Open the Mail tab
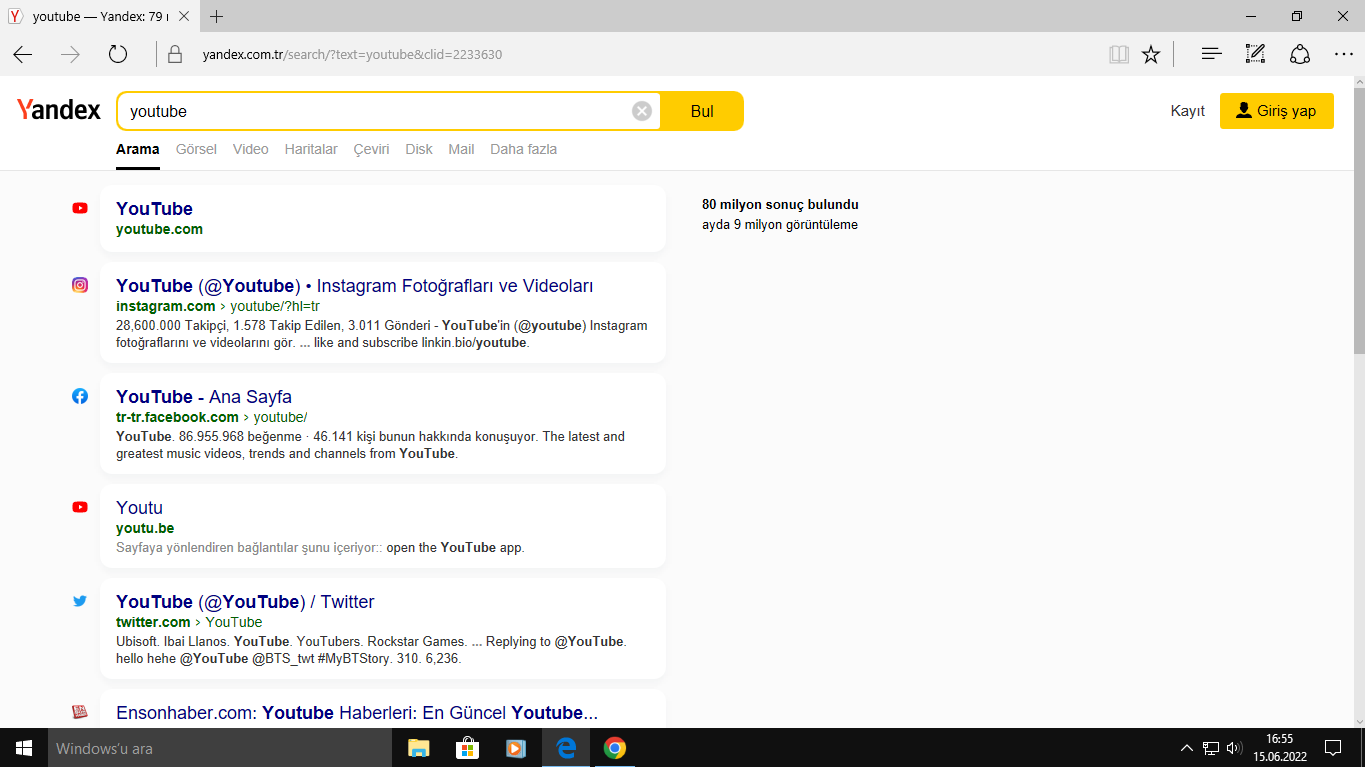This screenshot has height=767, width=1365. (461, 149)
